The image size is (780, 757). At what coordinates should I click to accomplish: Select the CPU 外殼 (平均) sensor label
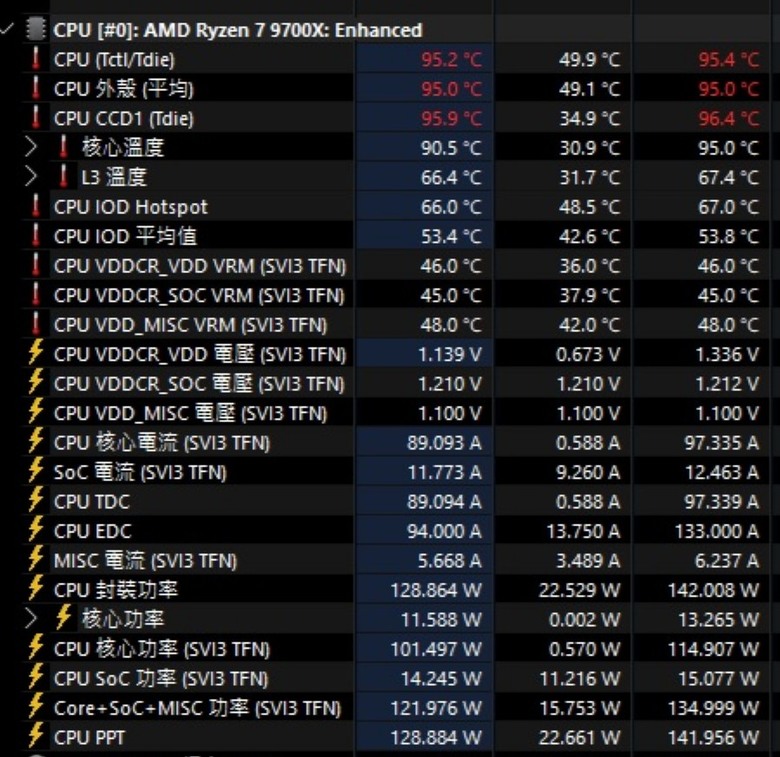point(123,89)
